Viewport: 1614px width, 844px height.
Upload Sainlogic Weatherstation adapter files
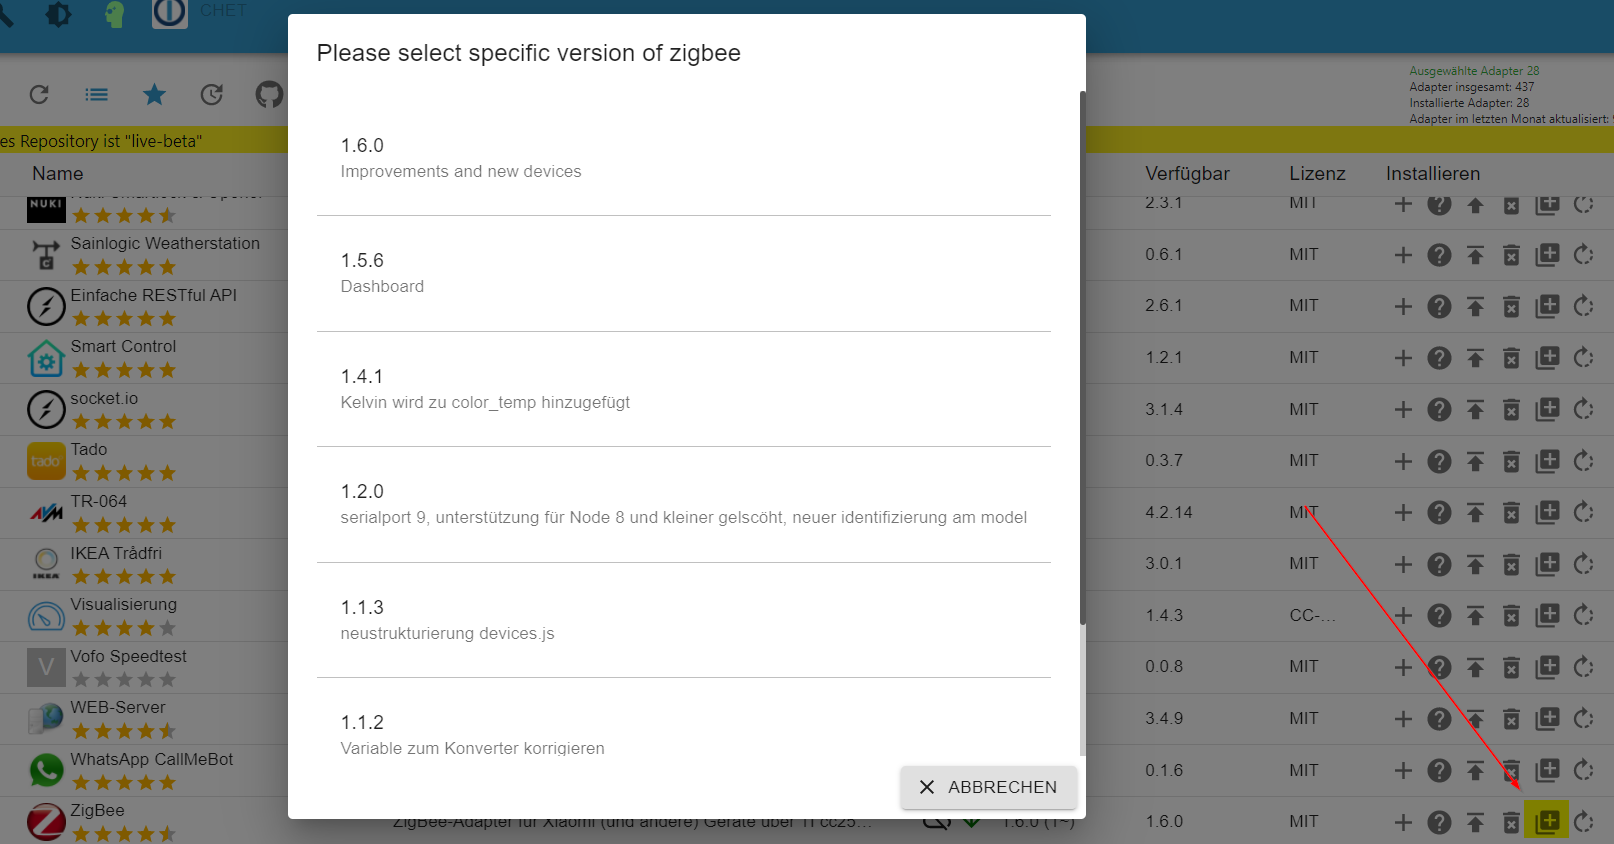(1475, 255)
